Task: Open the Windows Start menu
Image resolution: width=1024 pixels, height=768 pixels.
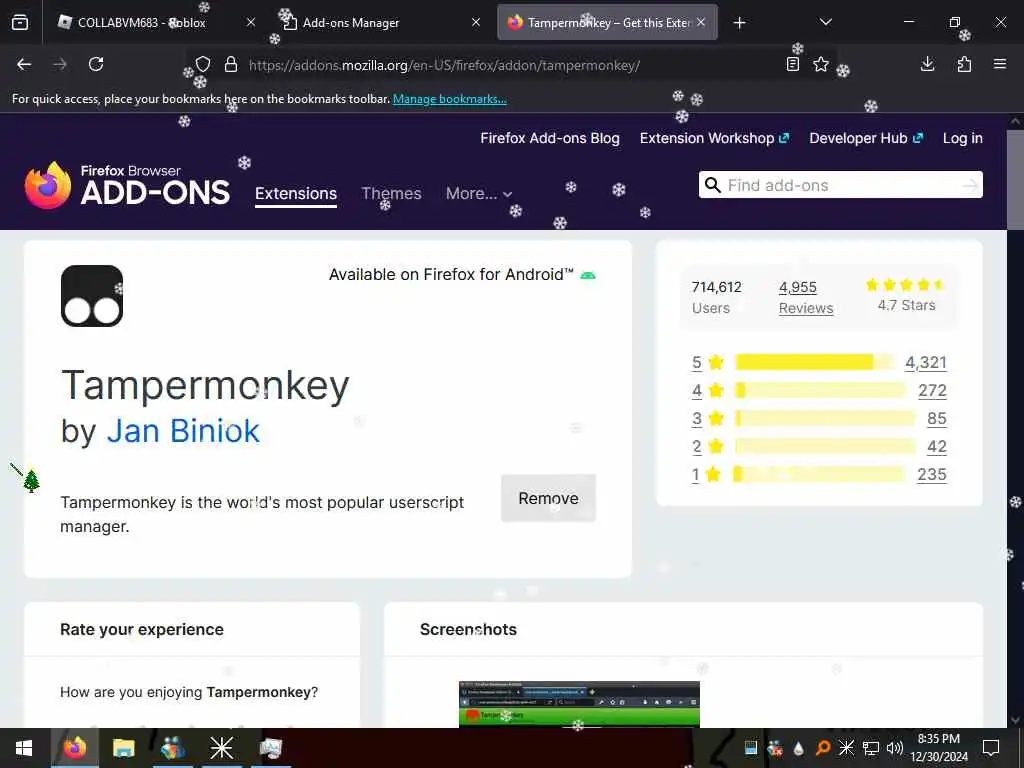Action: click(24, 748)
